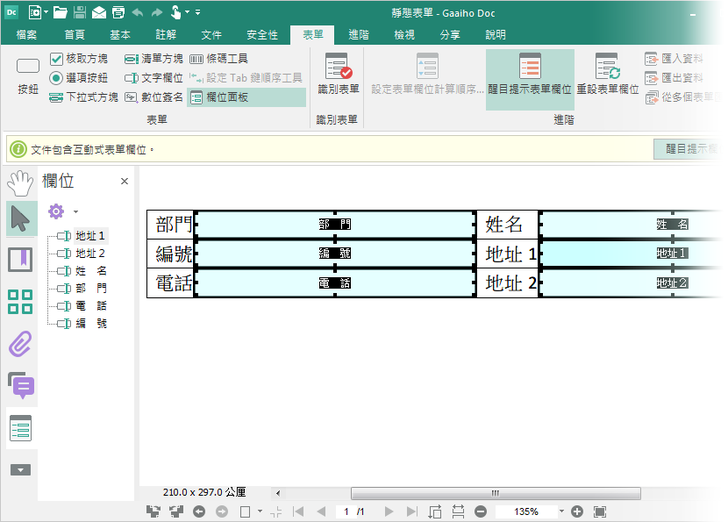This screenshot has width=728, height=522.
Task: Switch to the 註解 ribbon tab
Action: (x=165, y=34)
